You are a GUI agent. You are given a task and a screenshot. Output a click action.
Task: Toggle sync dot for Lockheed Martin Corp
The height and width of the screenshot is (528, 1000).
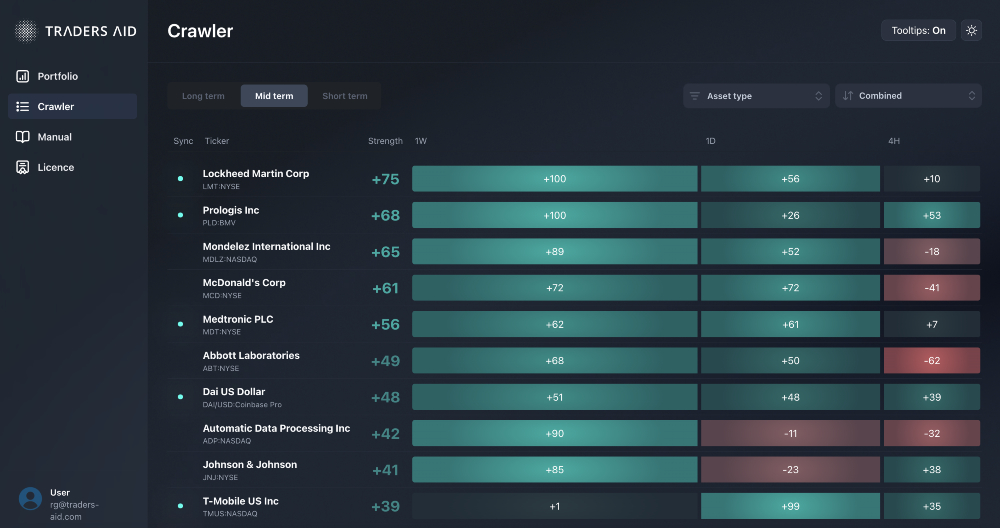[180, 179]
